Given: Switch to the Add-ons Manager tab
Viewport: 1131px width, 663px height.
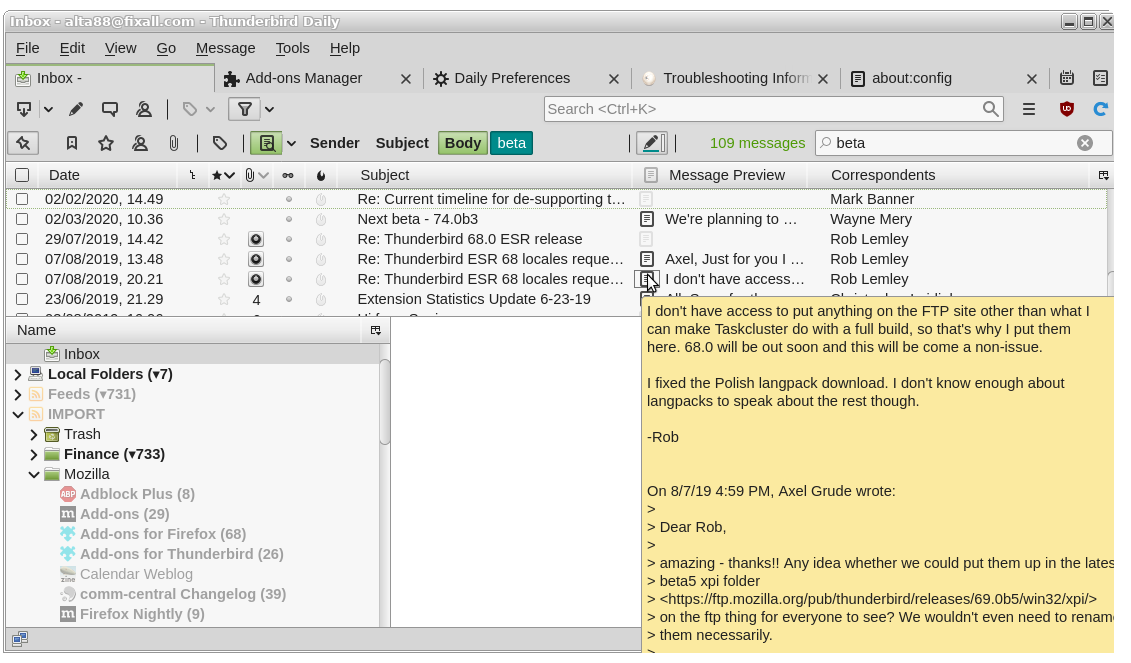Looking at the screenshot, I should pyautogui.click(x=318, y=78).
